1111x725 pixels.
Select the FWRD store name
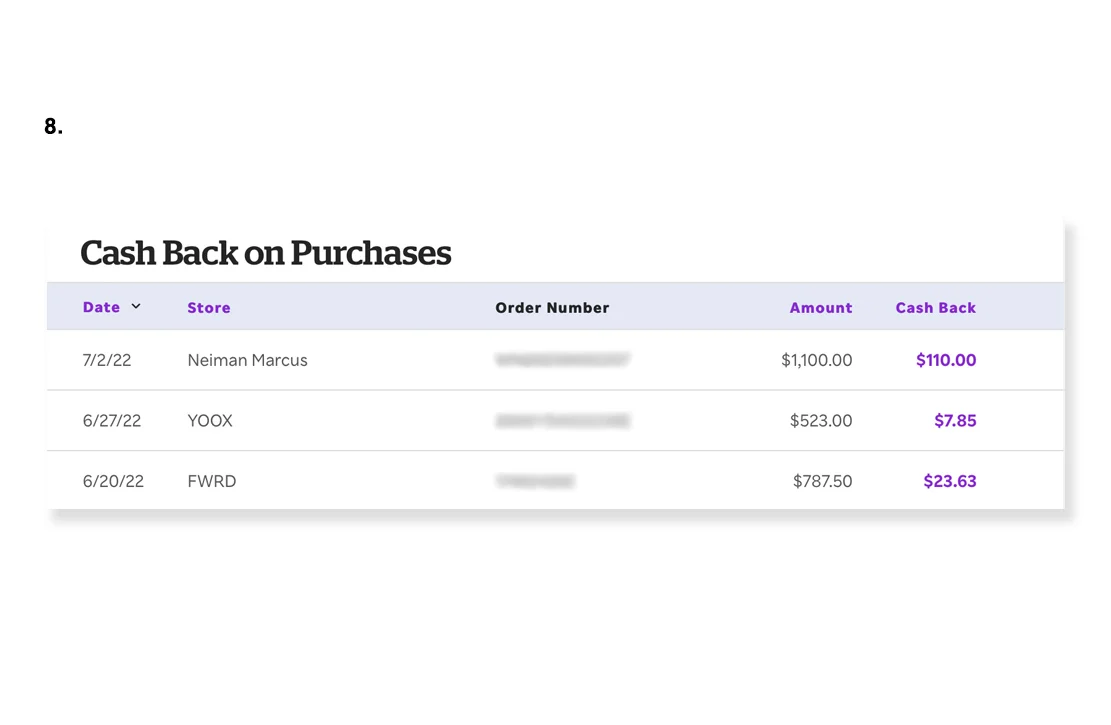tap(211, 481)
